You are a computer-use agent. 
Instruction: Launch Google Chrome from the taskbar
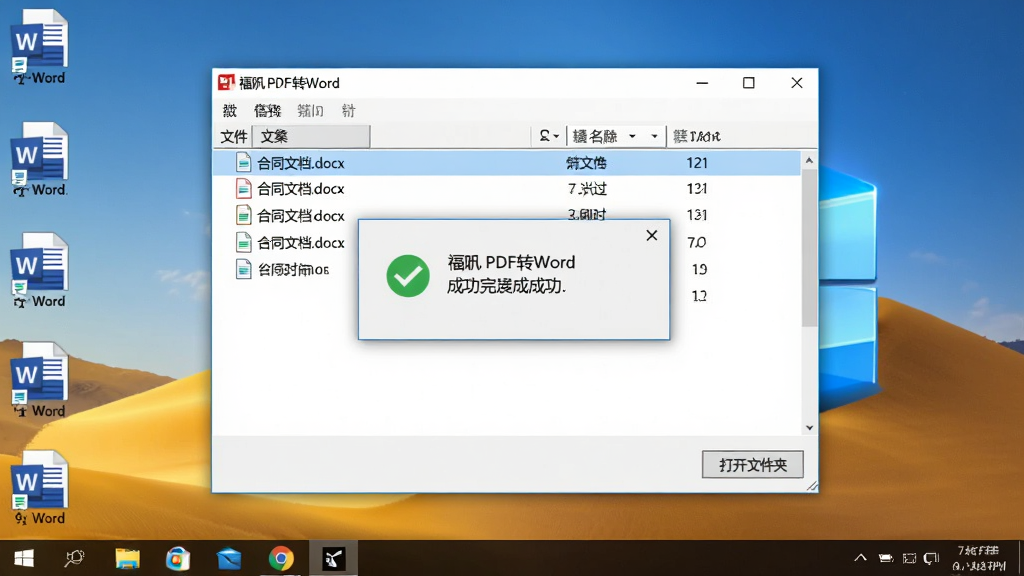coord(281,558)
